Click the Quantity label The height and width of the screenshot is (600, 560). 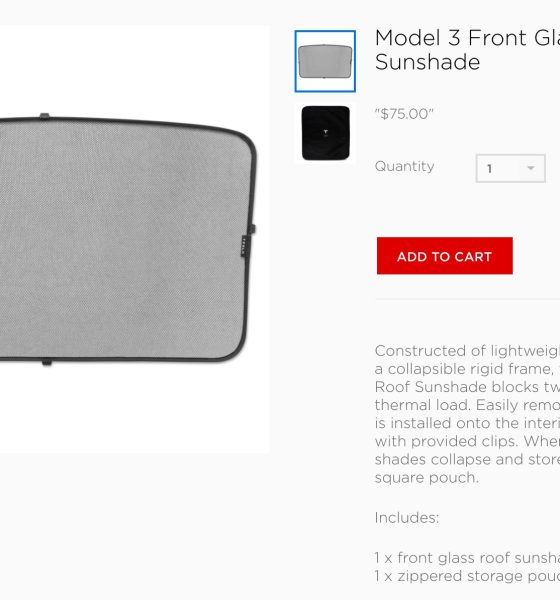pos(405,166)
